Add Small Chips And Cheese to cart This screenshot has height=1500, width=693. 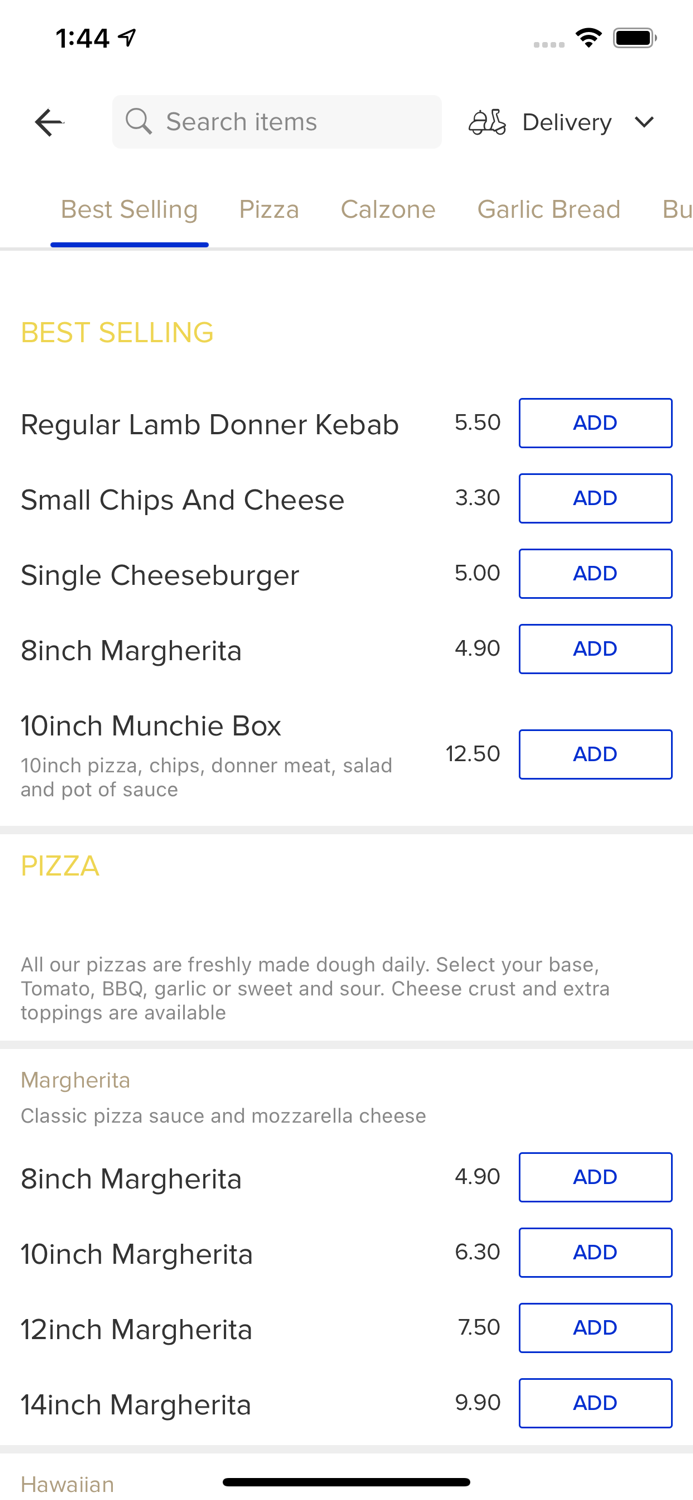[595, 498]
